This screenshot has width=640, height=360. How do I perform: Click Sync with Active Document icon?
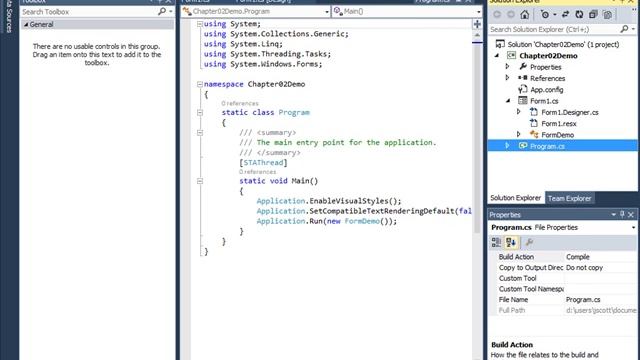click(x=565, y=15)
